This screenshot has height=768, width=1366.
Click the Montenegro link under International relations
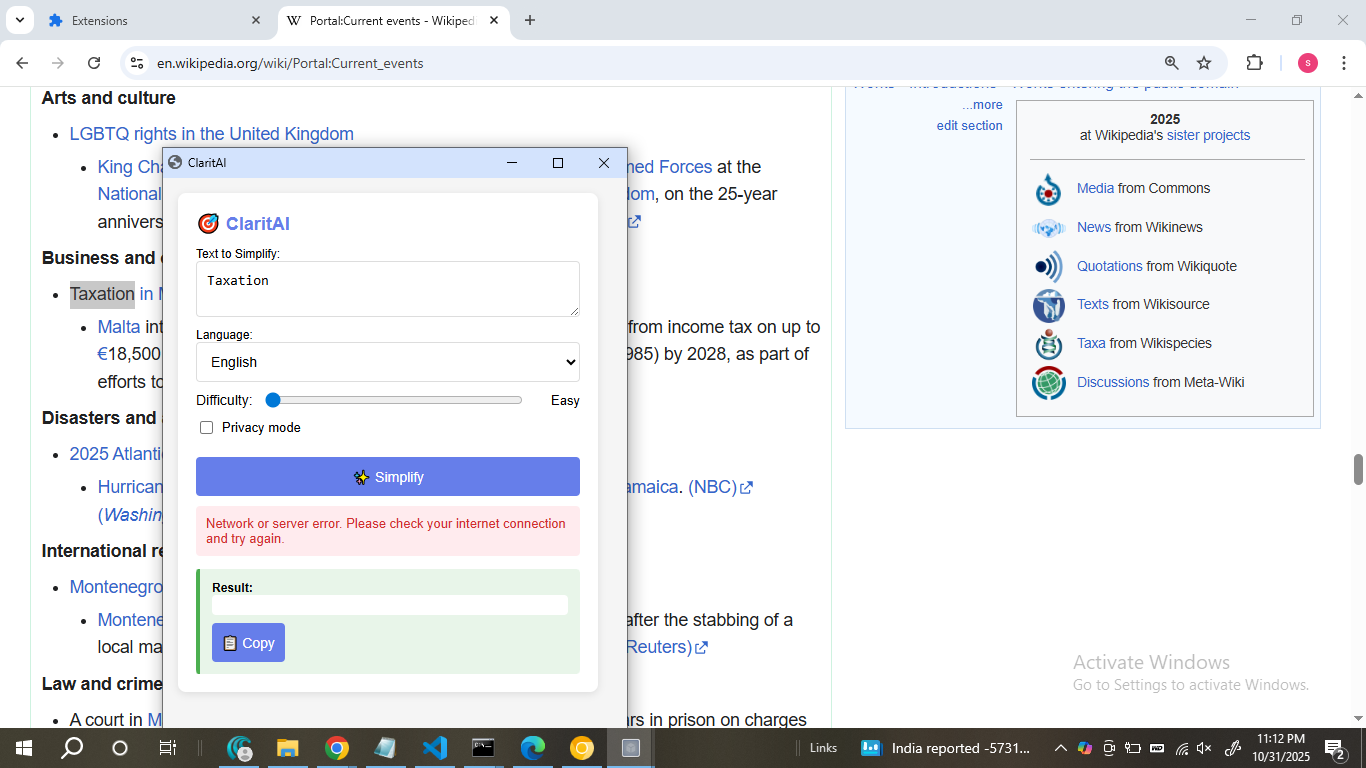point(116,587)
